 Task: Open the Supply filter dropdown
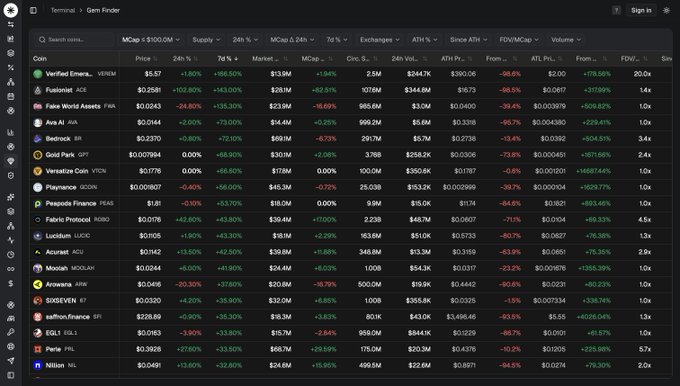pyautogui.click(x=206, y=39)
